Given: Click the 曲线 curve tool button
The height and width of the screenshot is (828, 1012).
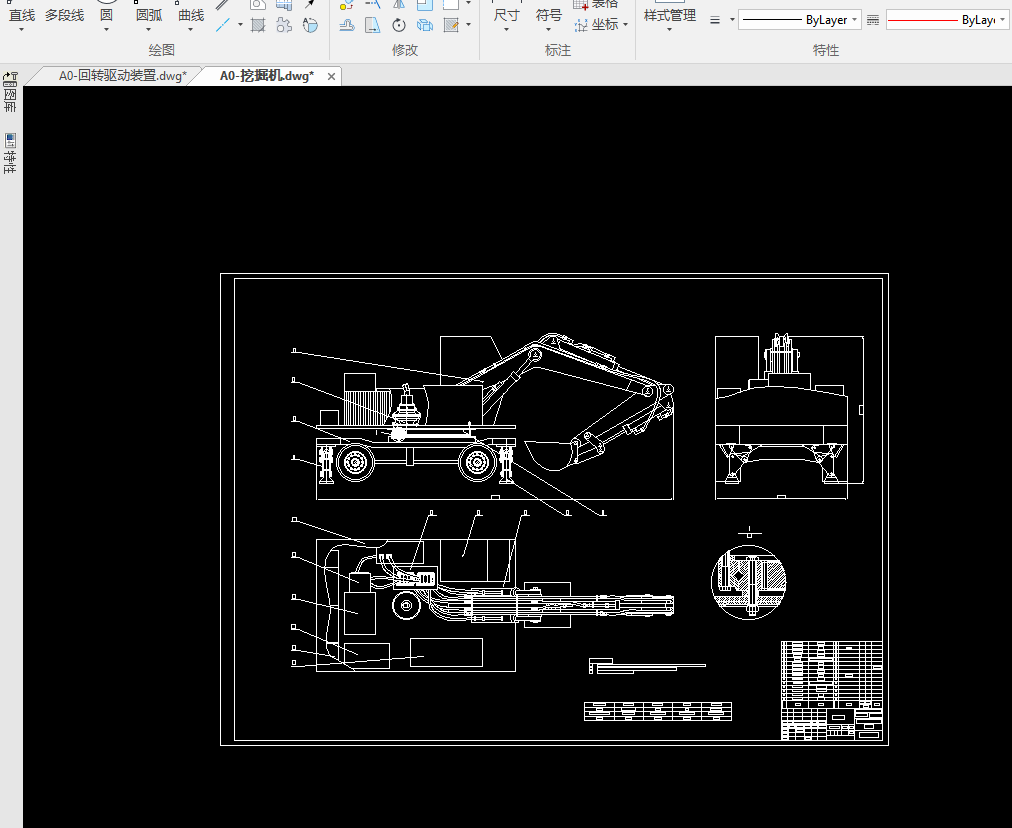Looking at the screenshot, I should click(191, 15).
